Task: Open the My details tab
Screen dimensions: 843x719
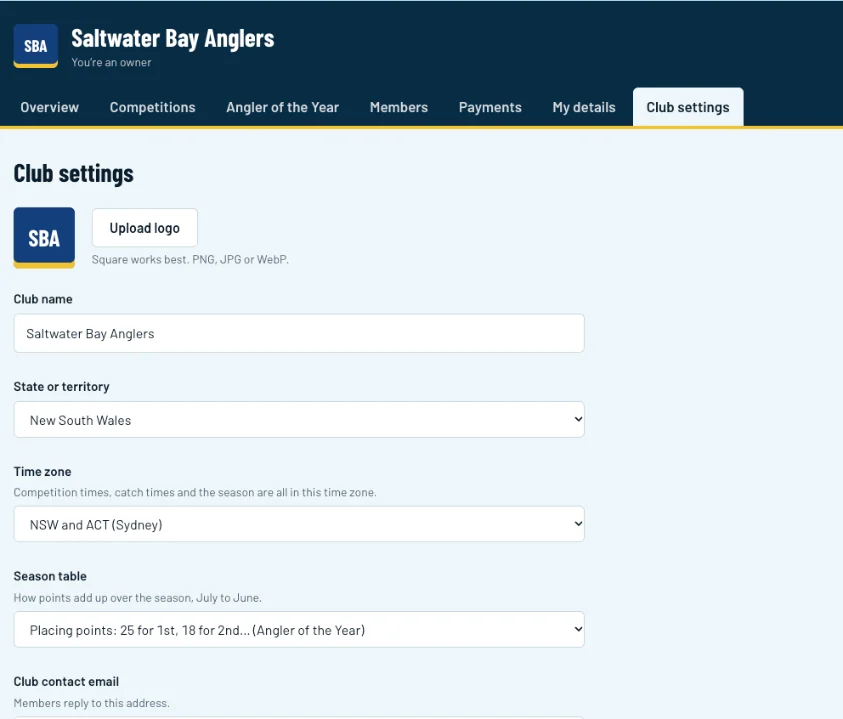Action: pyautogui.click(x=584, y=107)
